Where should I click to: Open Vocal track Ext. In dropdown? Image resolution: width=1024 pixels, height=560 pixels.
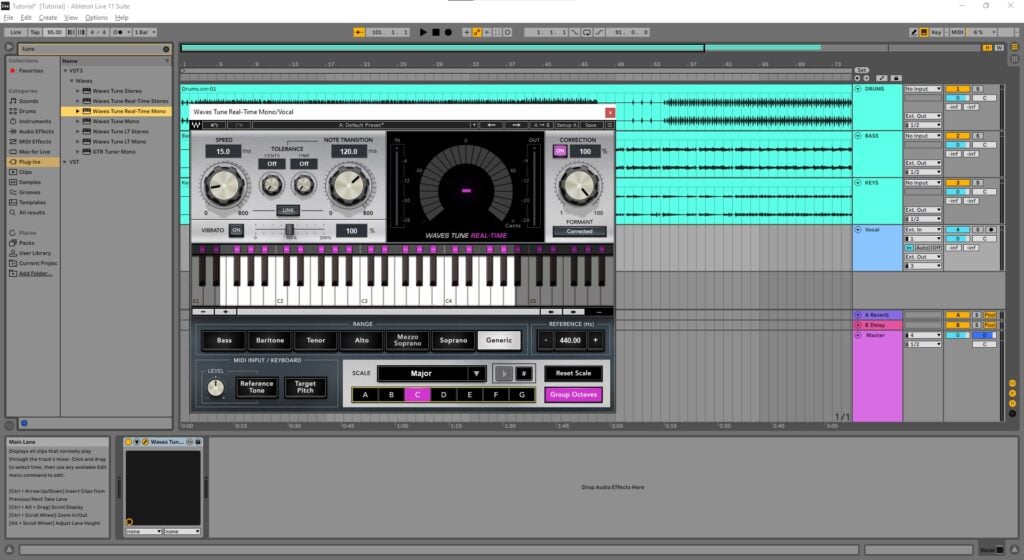[923, 230]
